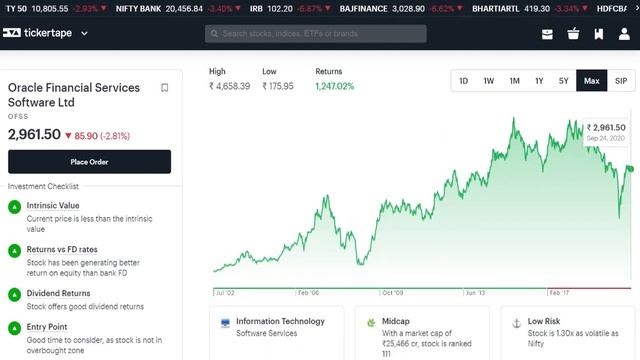Click the 2,961.50 price tooltip on chart

(x=606, y=132)
